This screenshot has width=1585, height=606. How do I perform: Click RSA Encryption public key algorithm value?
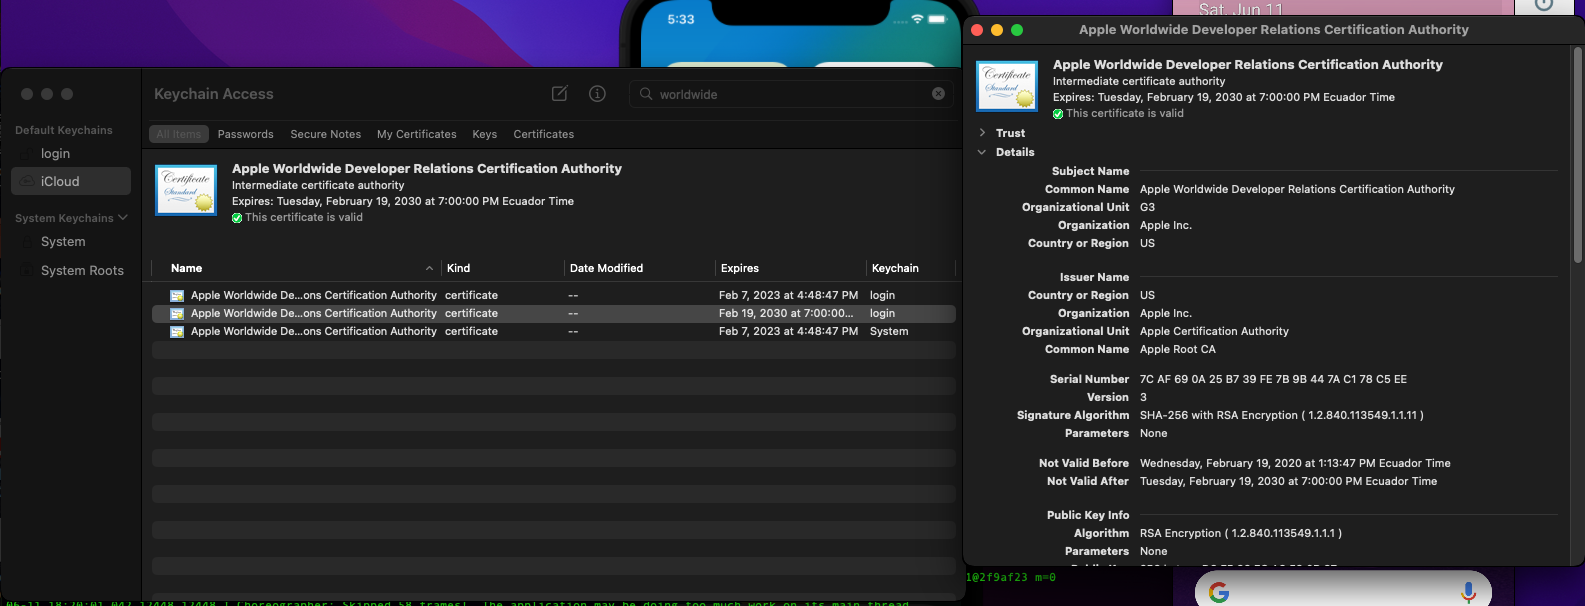coord(1241,533)
